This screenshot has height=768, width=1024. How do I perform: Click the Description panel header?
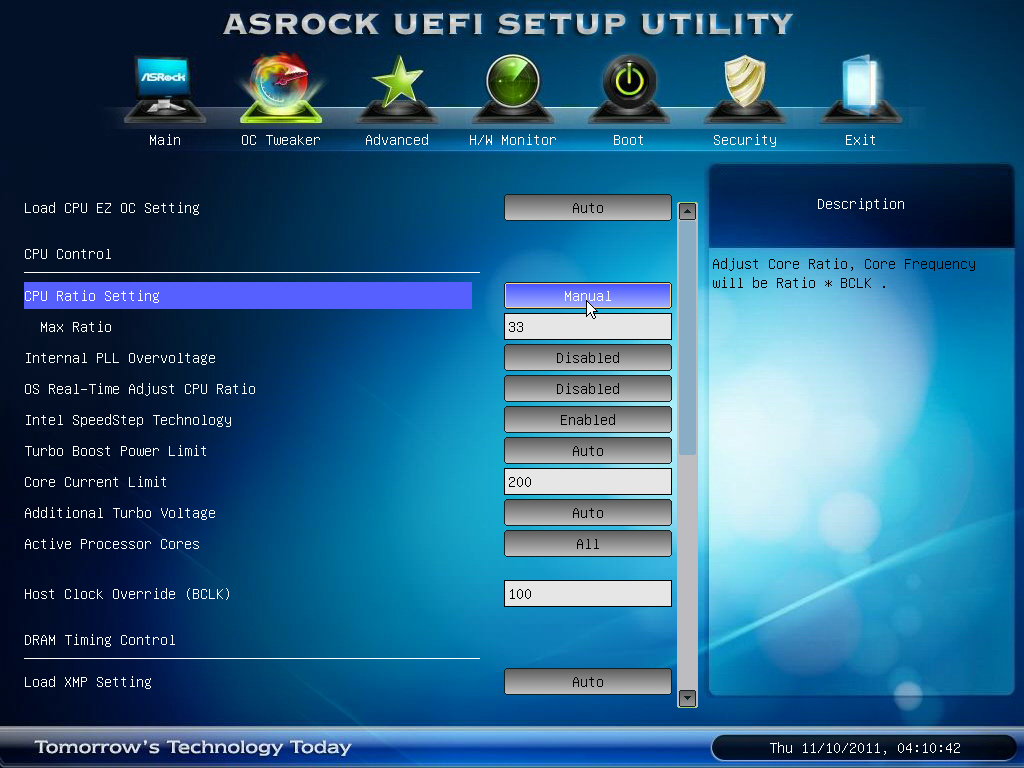pos(861,204)
